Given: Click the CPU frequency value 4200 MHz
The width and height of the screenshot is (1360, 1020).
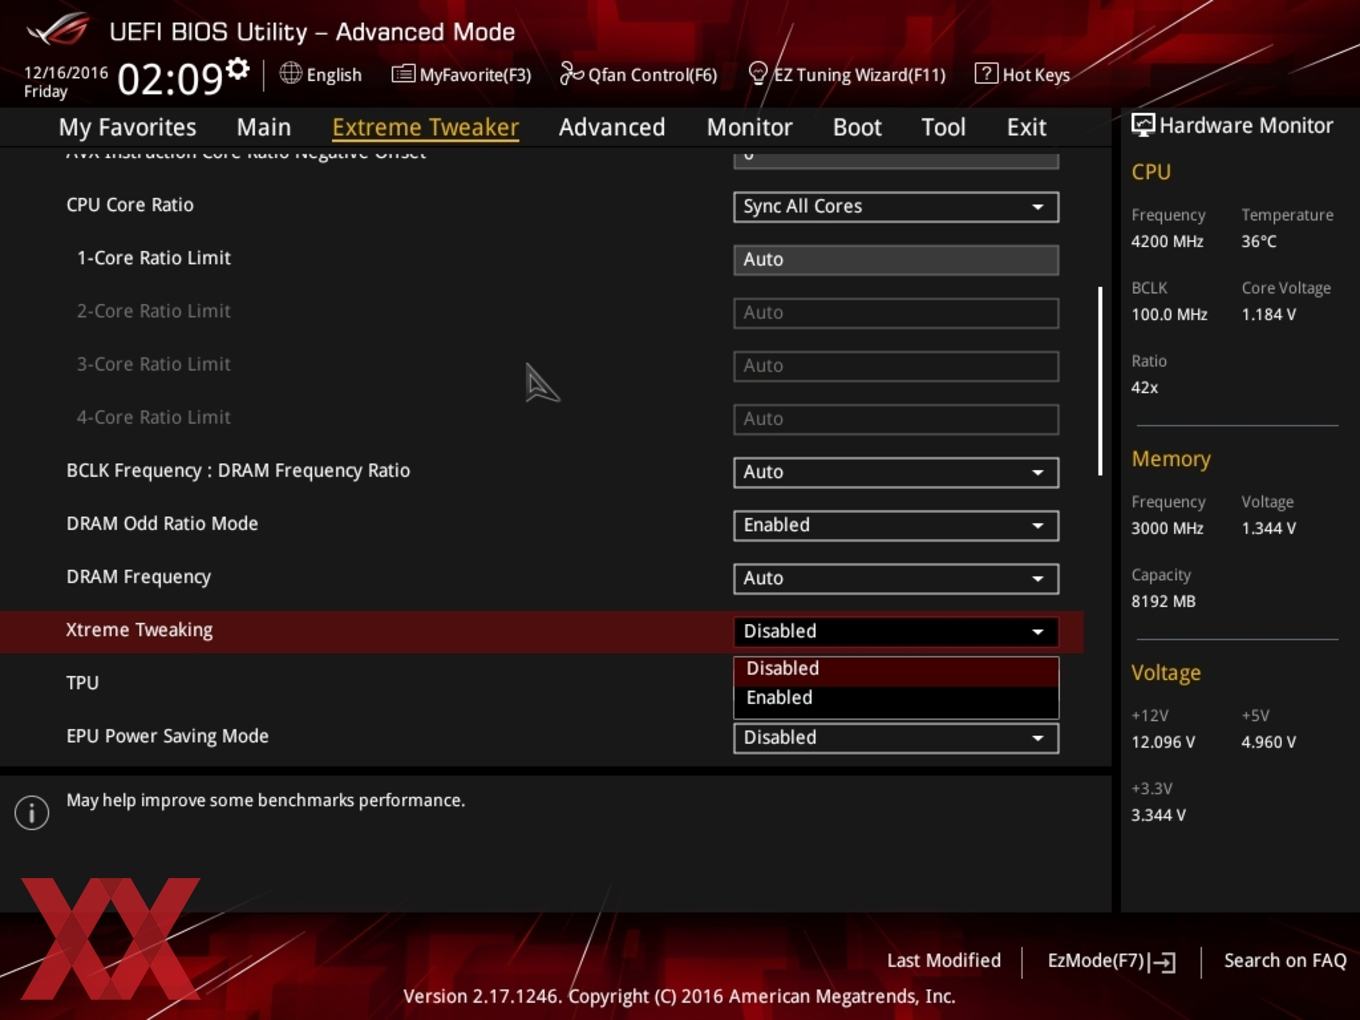Looking at the screenshot, I should click(1167, 241).
